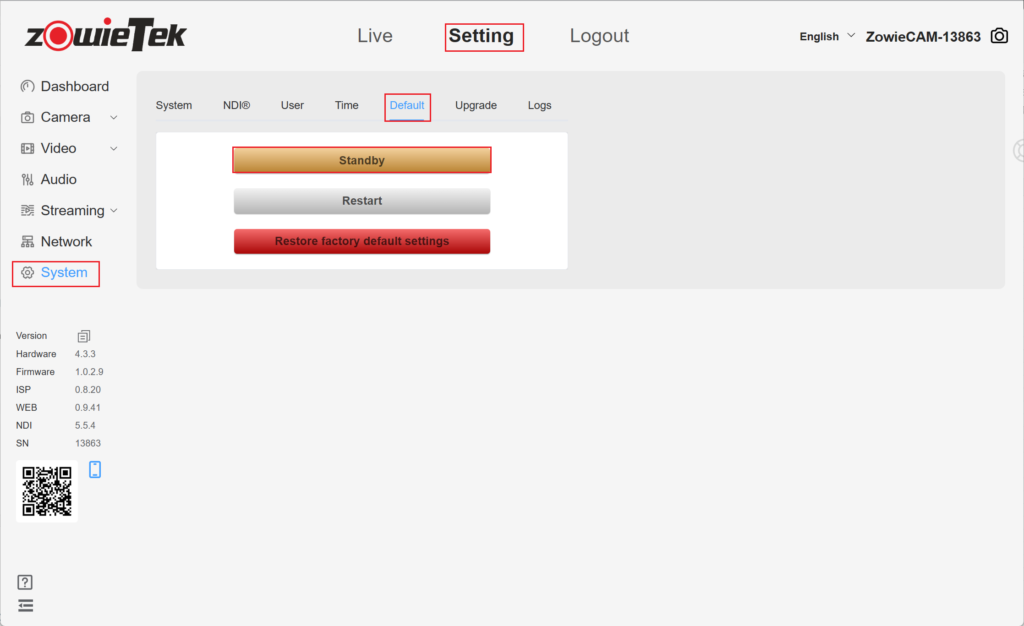Image resolution: width=1024 pixels, height=626 pixels.
Task: Click Restore factory default settings
Action: click(x=362, y=242)
